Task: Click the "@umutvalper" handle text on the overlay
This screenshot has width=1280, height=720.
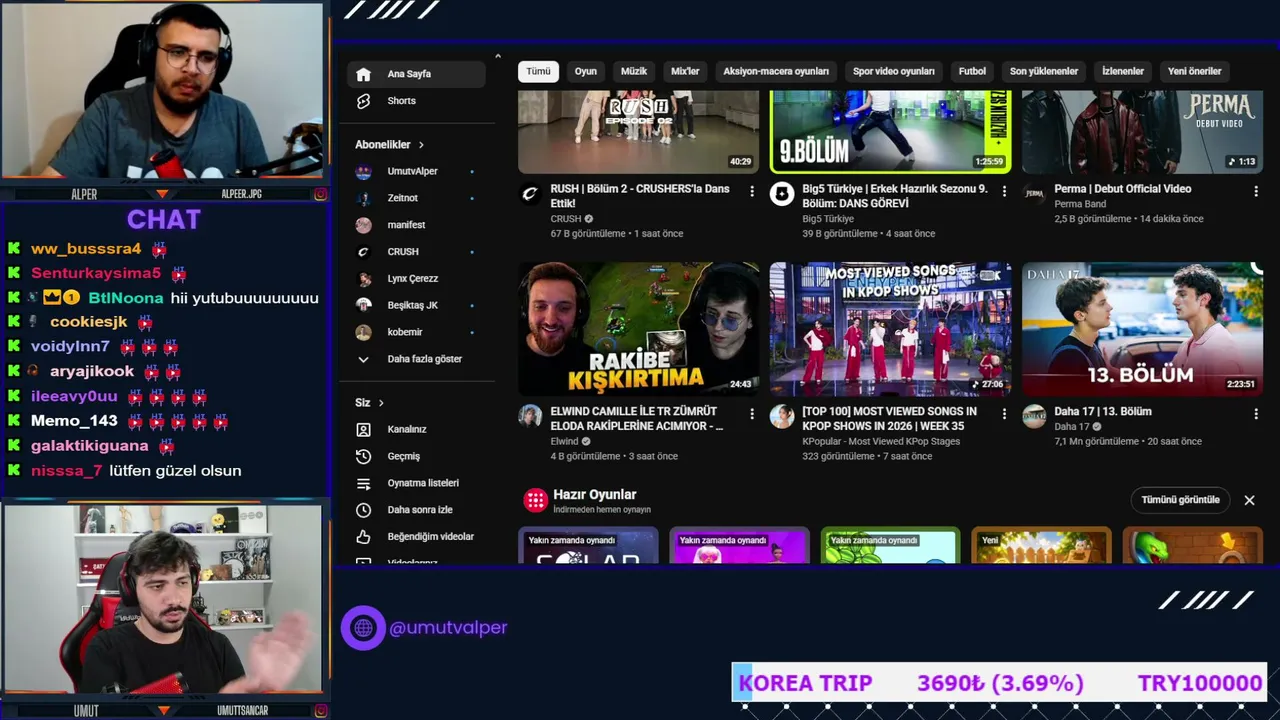Action: coord(448,628)
